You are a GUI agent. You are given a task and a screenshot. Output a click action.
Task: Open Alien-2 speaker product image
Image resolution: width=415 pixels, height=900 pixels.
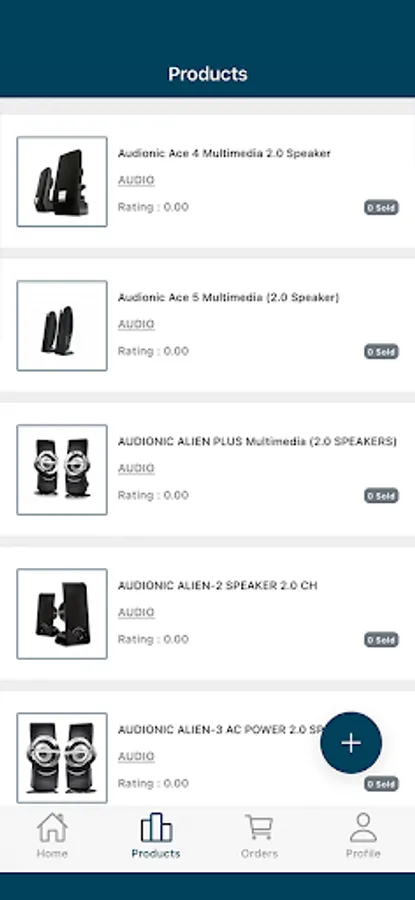[x=62, y=614]
